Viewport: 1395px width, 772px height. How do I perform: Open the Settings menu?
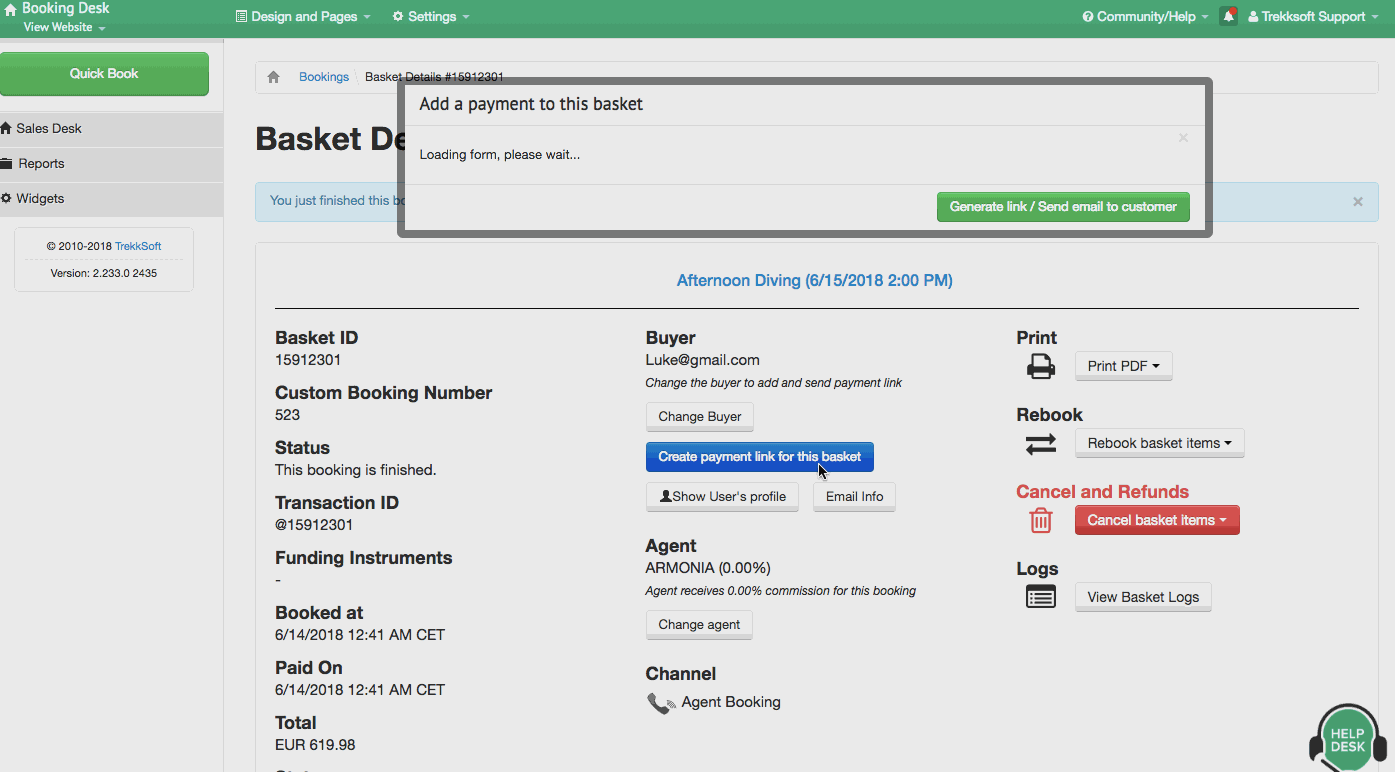(431, 16)
